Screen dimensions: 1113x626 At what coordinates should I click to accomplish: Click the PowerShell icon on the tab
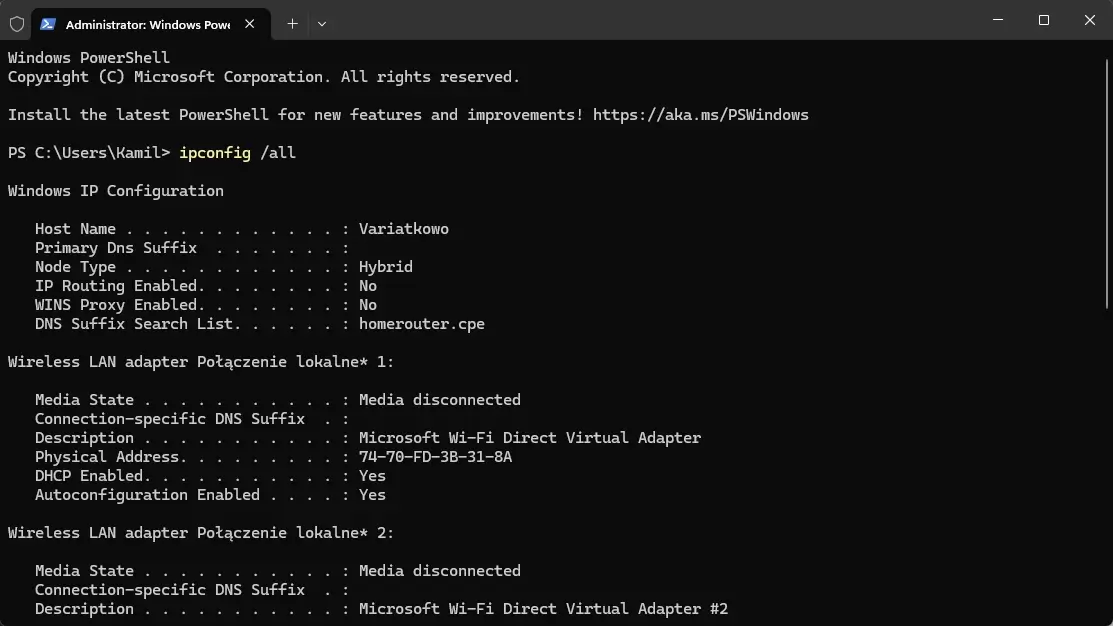click(x=48, y=24)
